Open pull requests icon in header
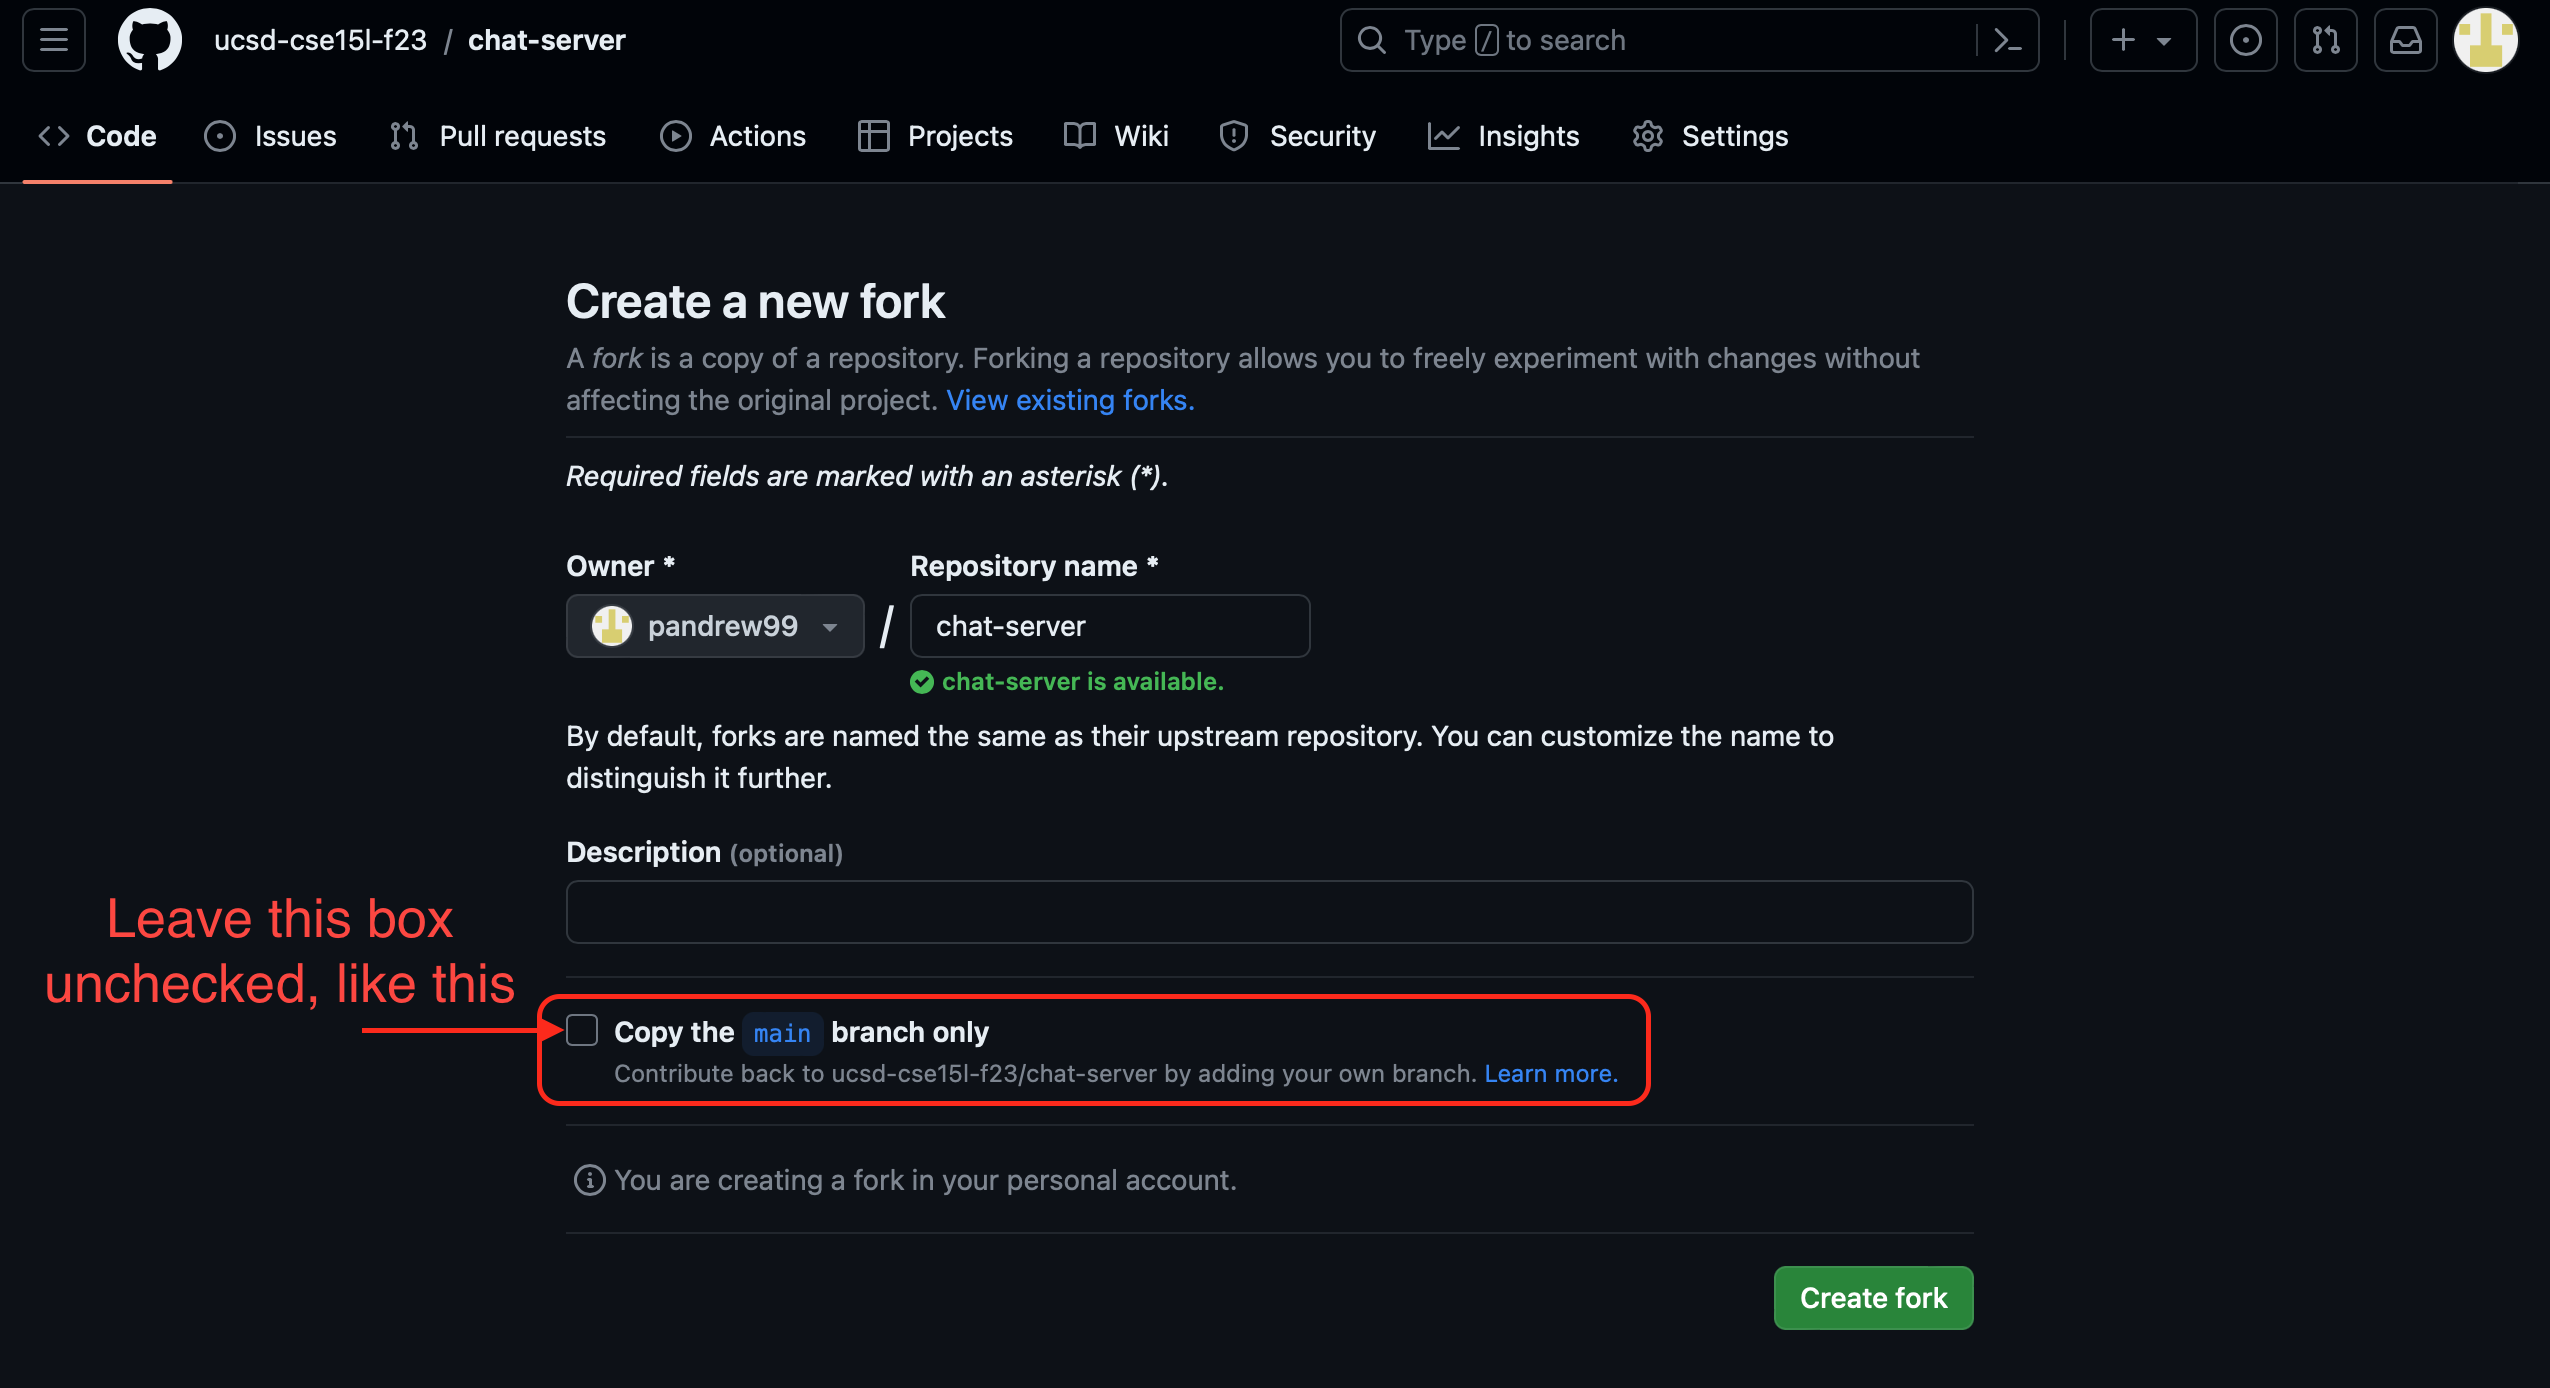Image resolution: width=2550 pixels, height=1388 pixels. coord(2325,40)
